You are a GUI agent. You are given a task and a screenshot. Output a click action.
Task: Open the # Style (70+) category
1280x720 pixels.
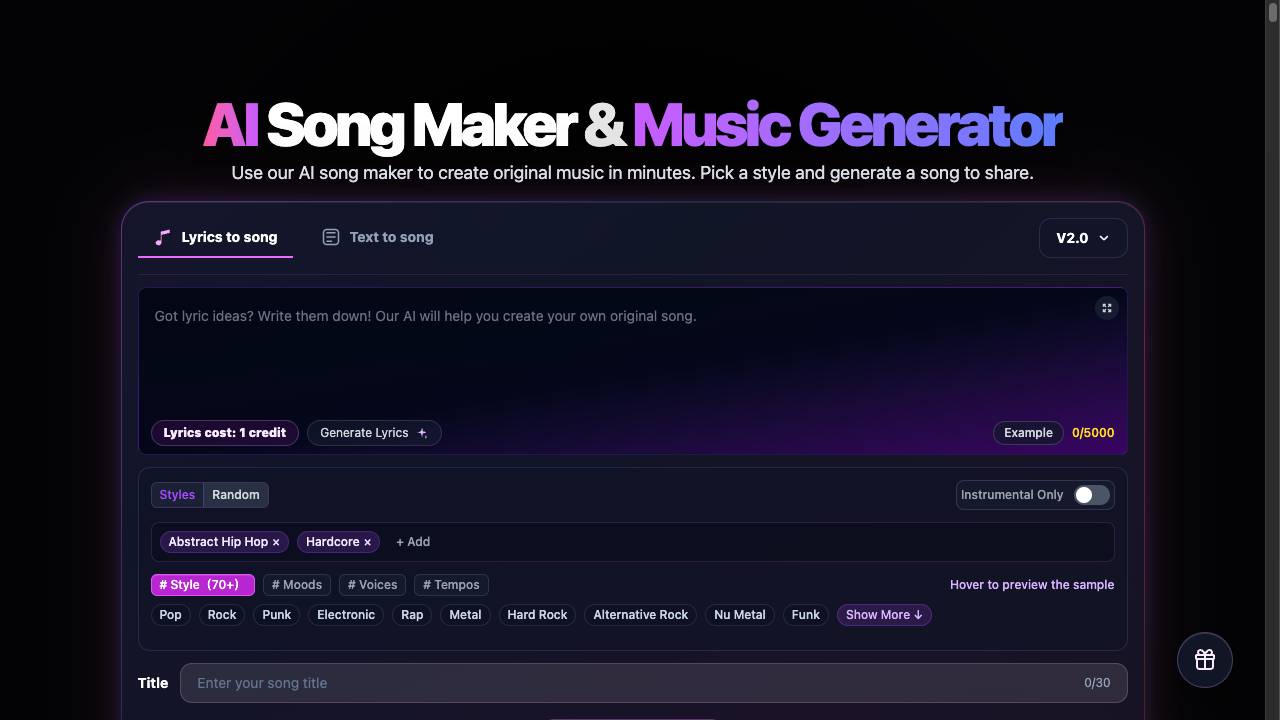coord(203,585)
